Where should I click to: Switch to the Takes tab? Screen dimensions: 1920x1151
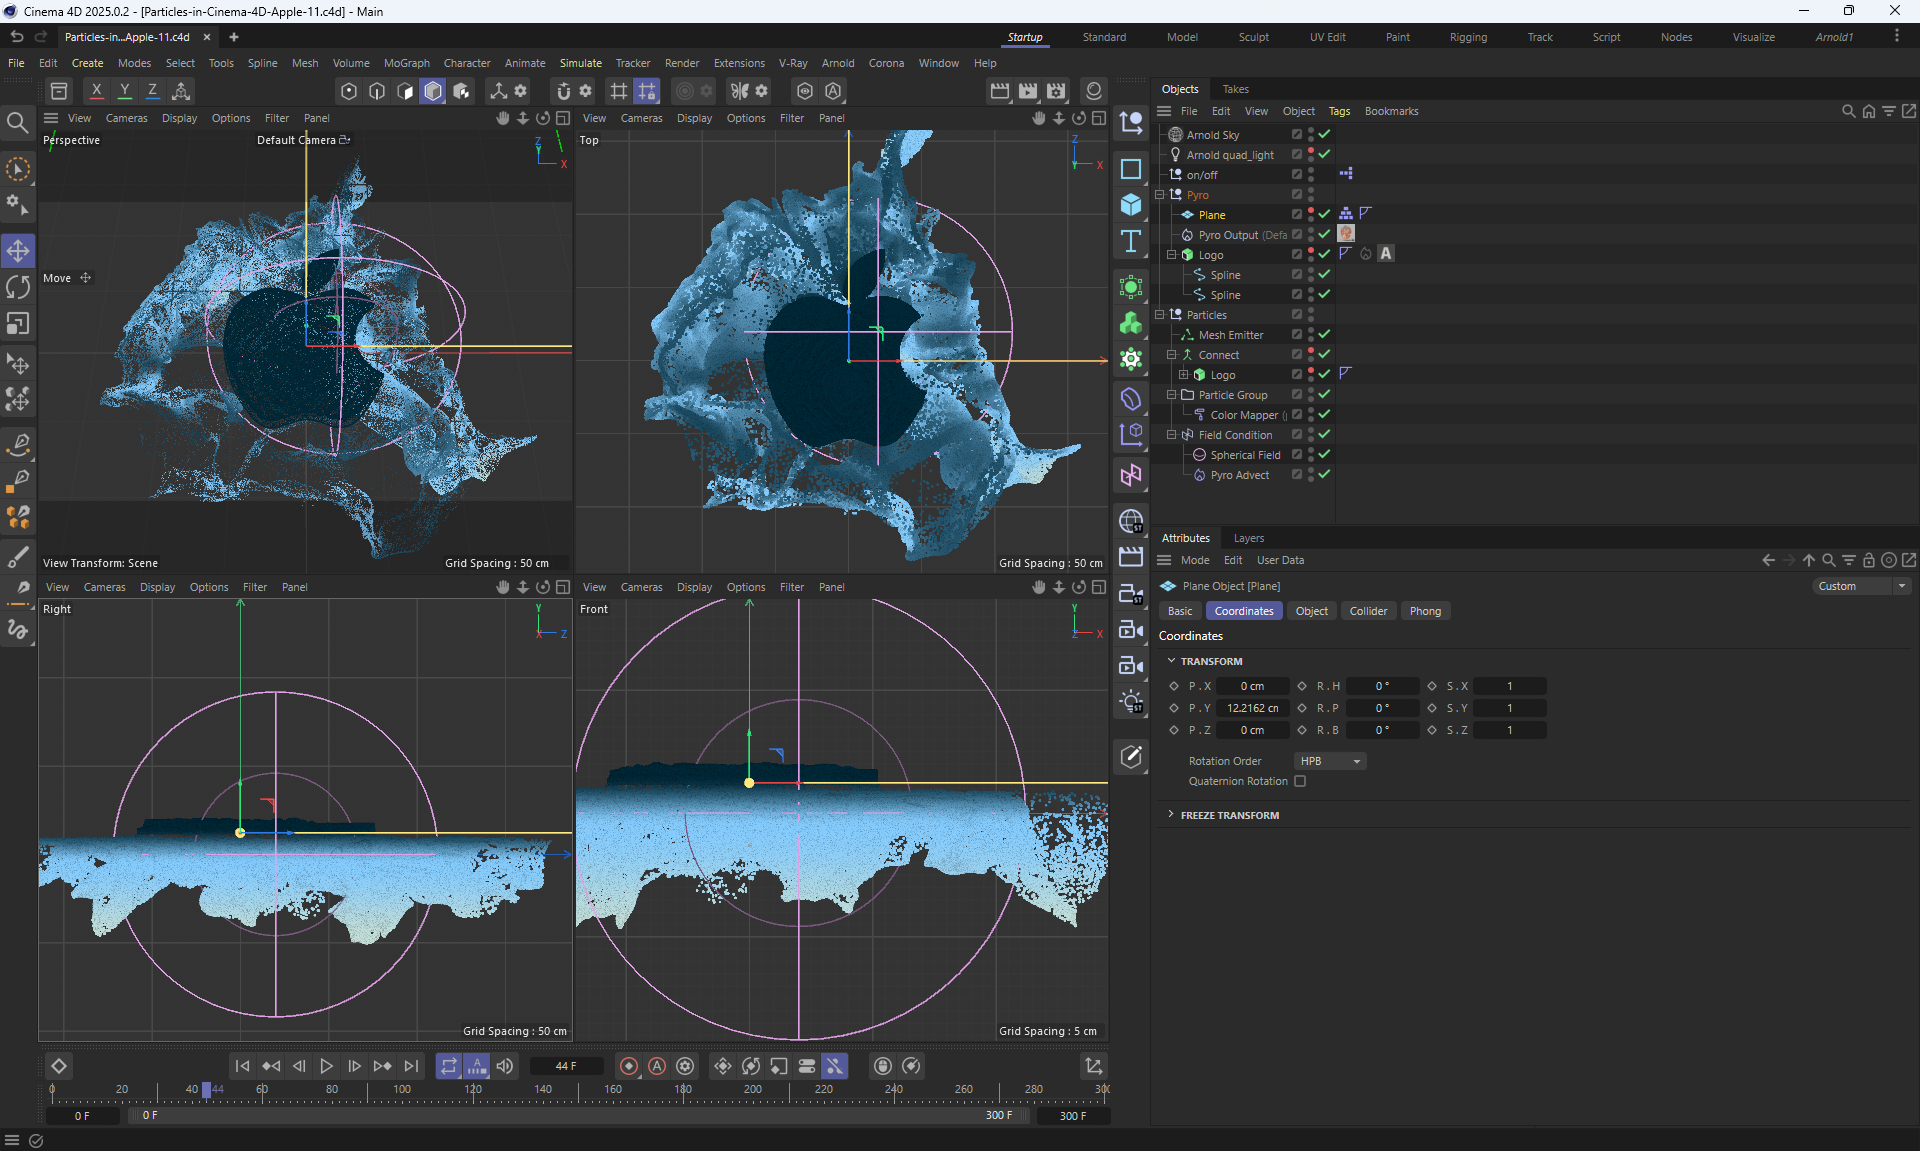(1235, 89)
